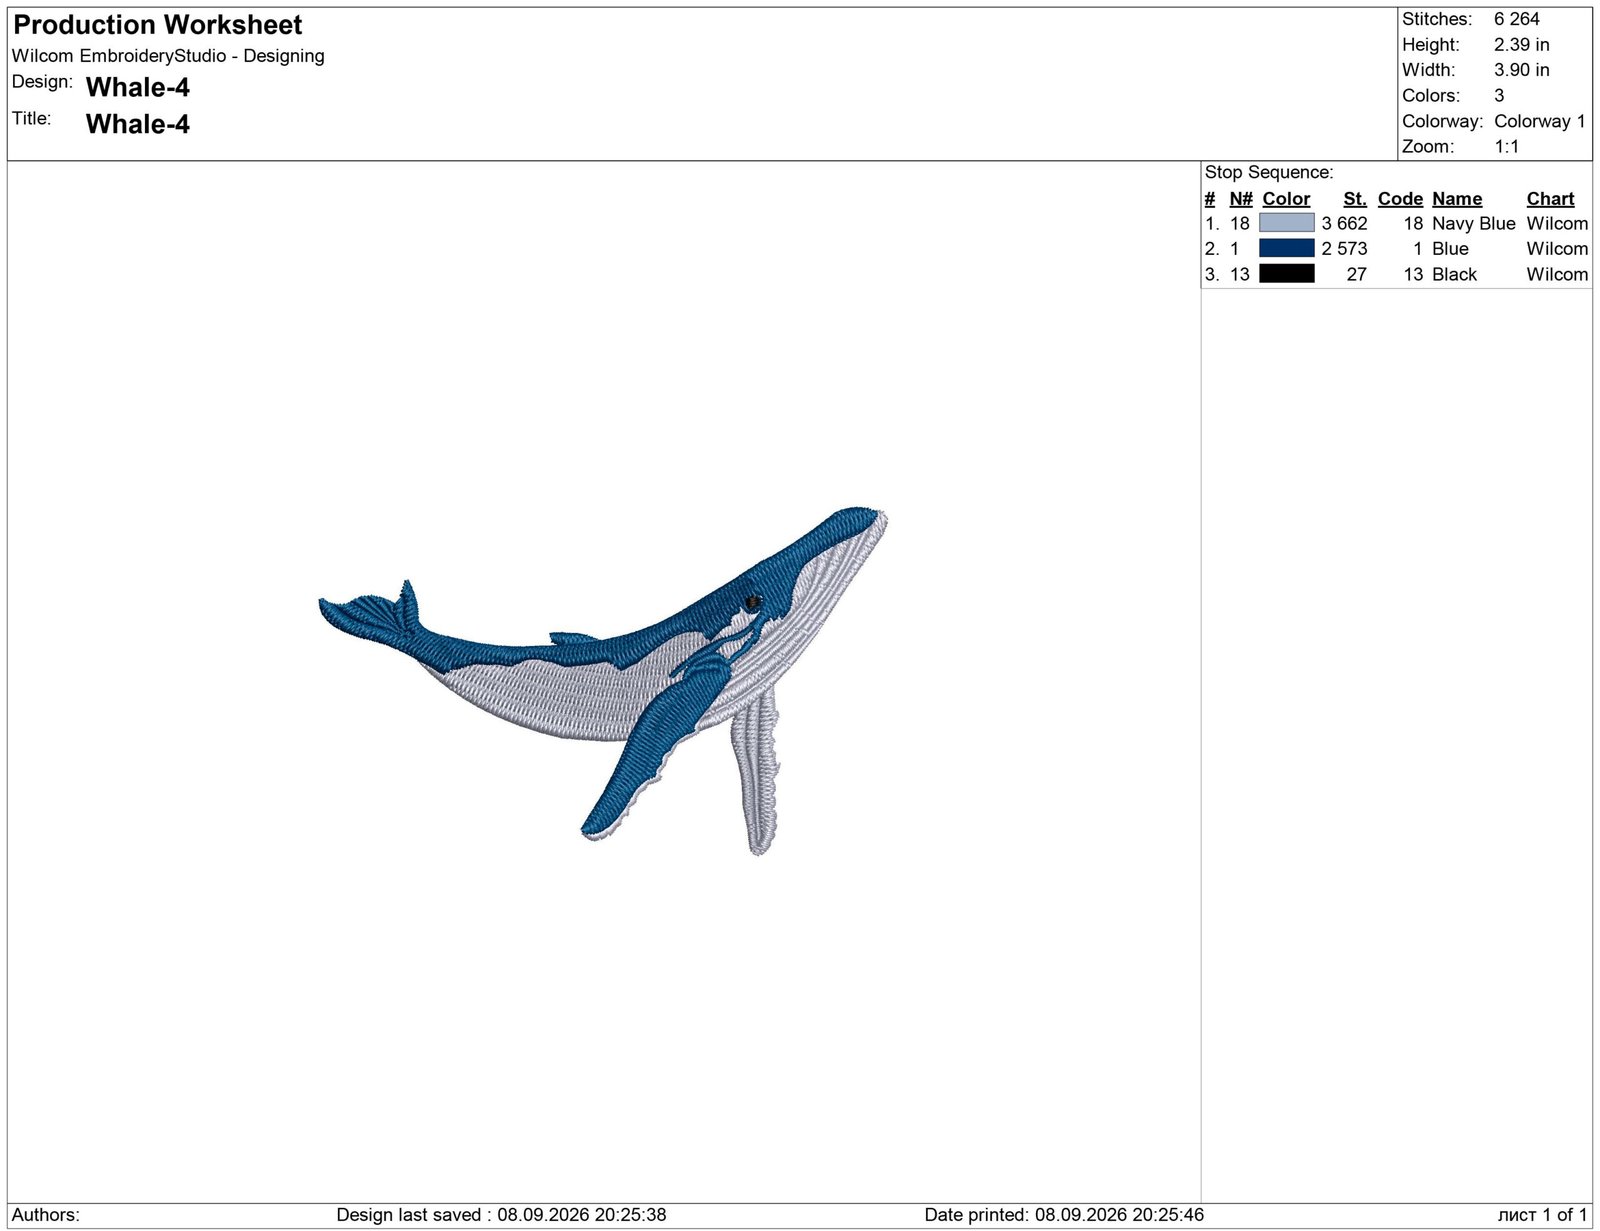Click 'Wilcom EmbroideryStudio - Designing' text
The height and width of the screenshot is (1231, 1600).
tap(168, 56)
